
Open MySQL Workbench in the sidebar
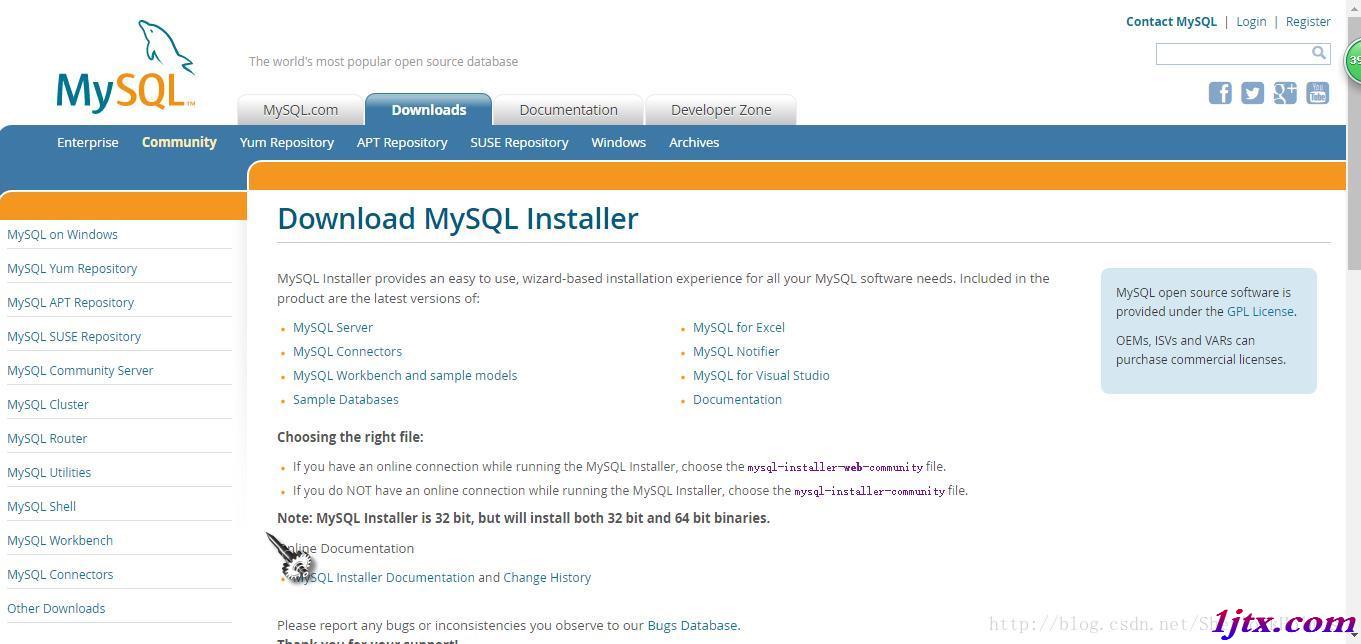[x=60, y=540]
